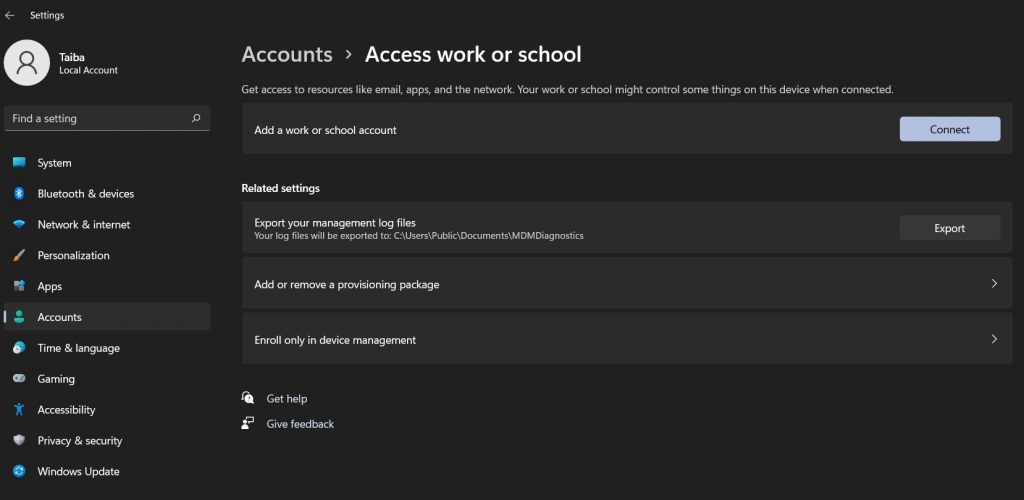Open Personalization brush icon
Viewport: 1024px width, 500px height.
click(x=19, y=256)
